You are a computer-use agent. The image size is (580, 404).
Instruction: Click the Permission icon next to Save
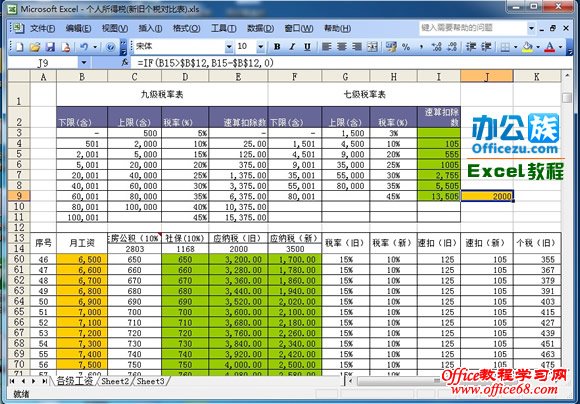[x=66, y=47]
